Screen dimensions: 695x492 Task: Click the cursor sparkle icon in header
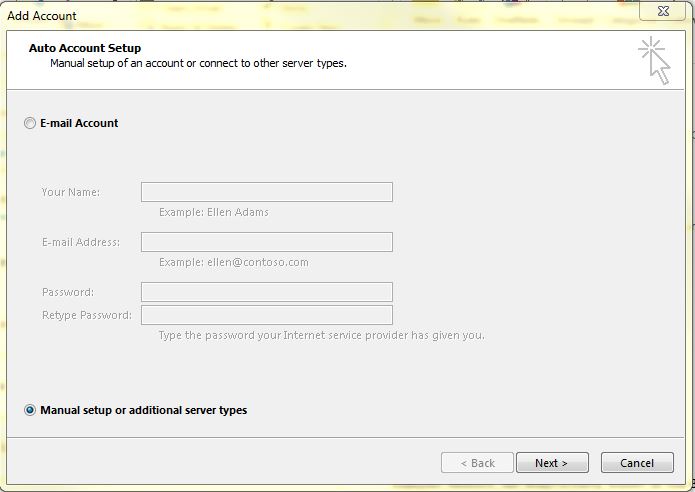tap(655, 61)
